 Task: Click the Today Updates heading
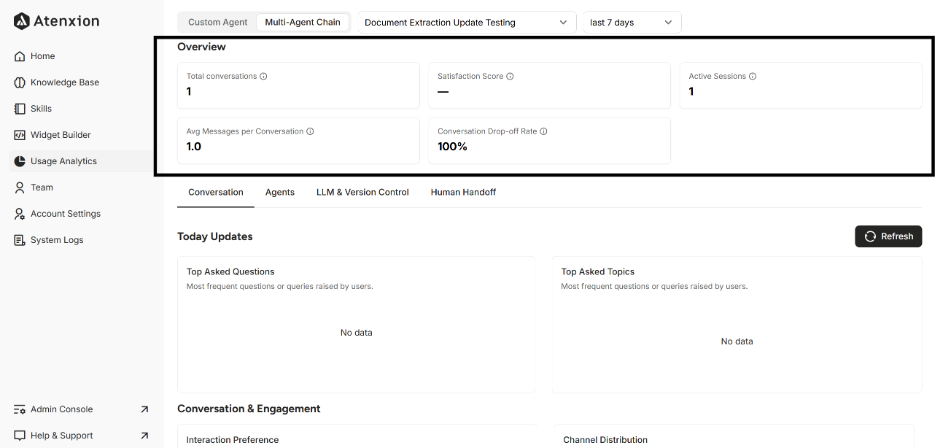215,237
